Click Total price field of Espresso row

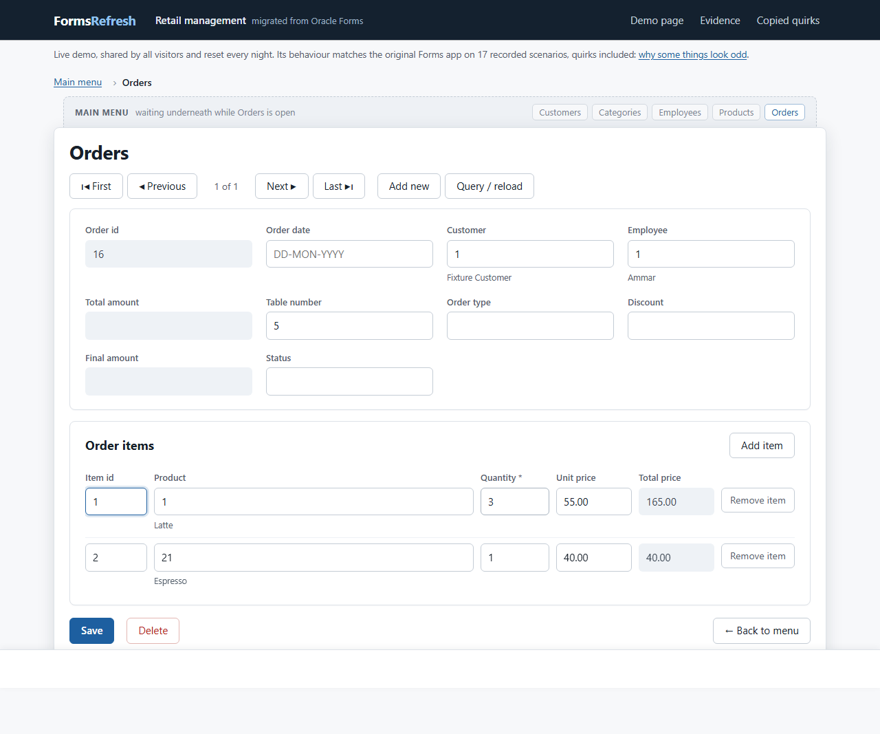[x=676, y=557]
